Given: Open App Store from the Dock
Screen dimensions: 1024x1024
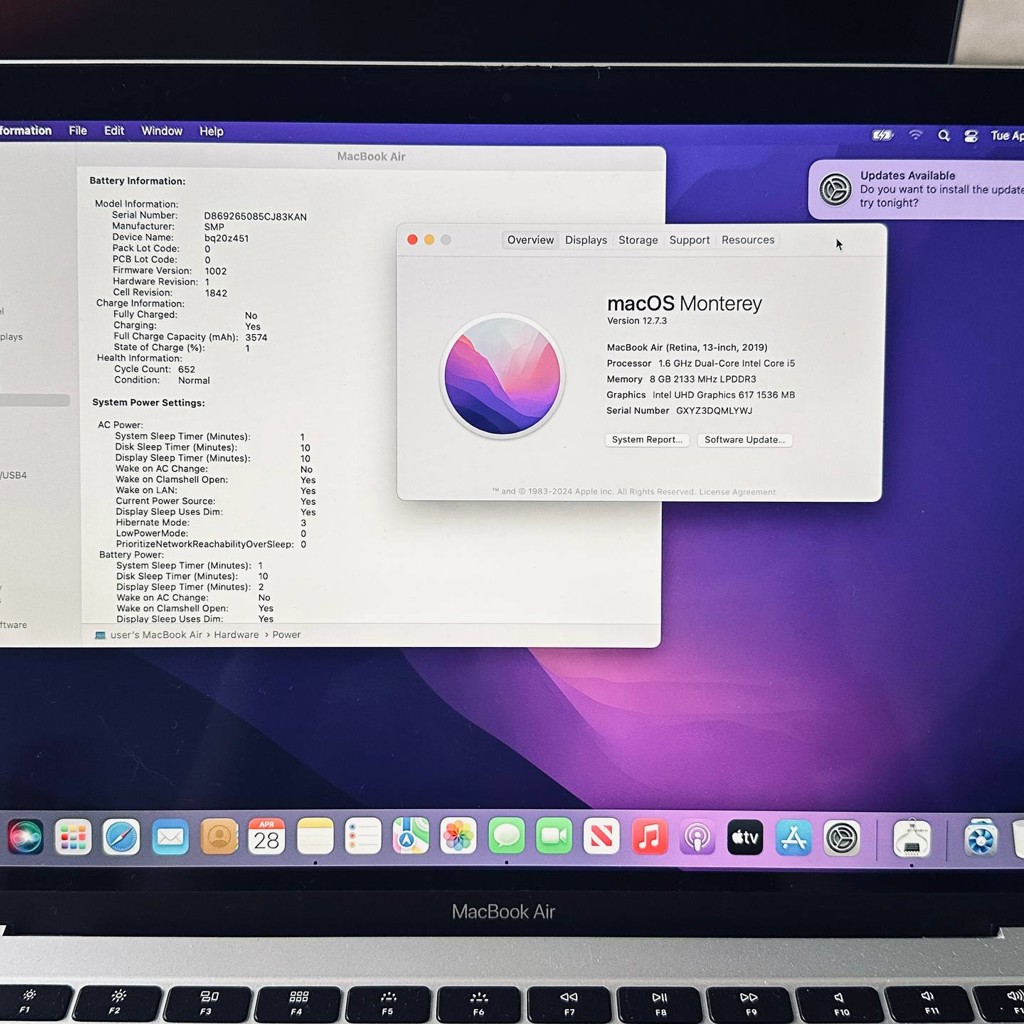Looking at the screenshot, I should [x=793, y=838].
